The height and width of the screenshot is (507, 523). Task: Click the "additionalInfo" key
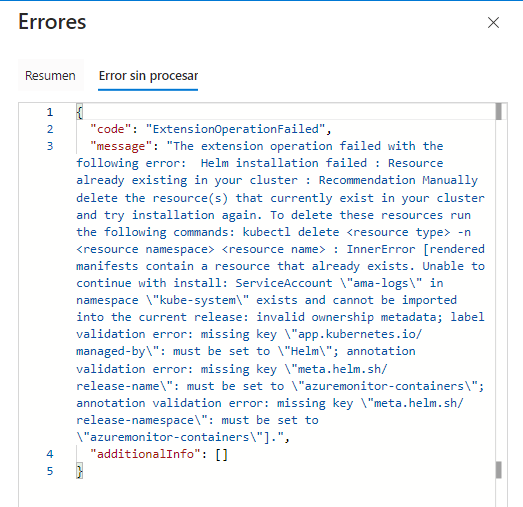[145, 454]
